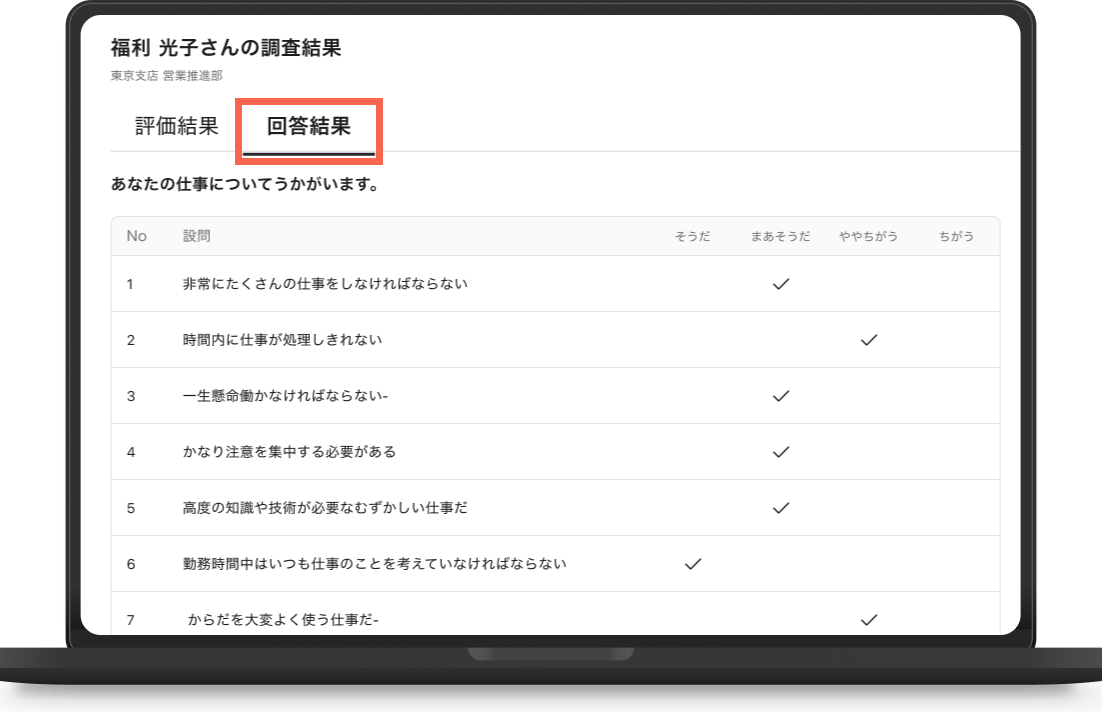Click the 設問 column header
The image size is (1102, 712).
point(197,236)
